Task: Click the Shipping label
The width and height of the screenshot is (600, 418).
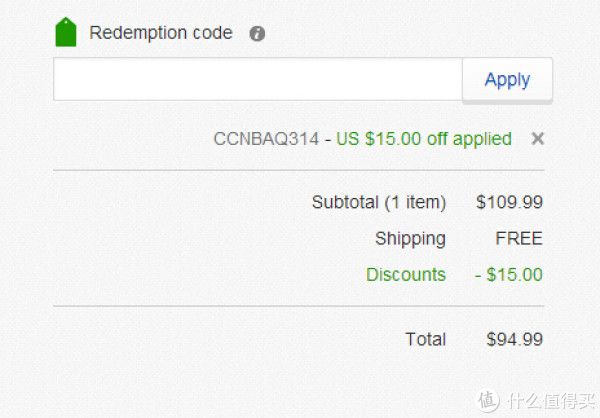Action: click(410, 239)
